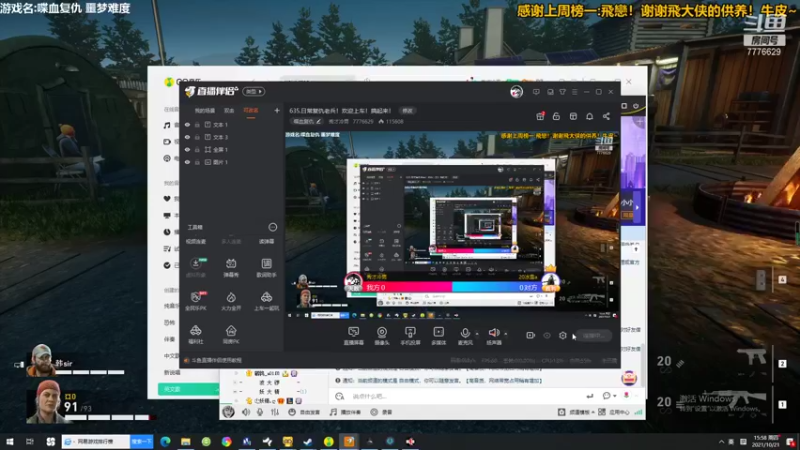Open stream settings gear icon
This screenshot has height=450, width=800.
(x=563, y=336)
